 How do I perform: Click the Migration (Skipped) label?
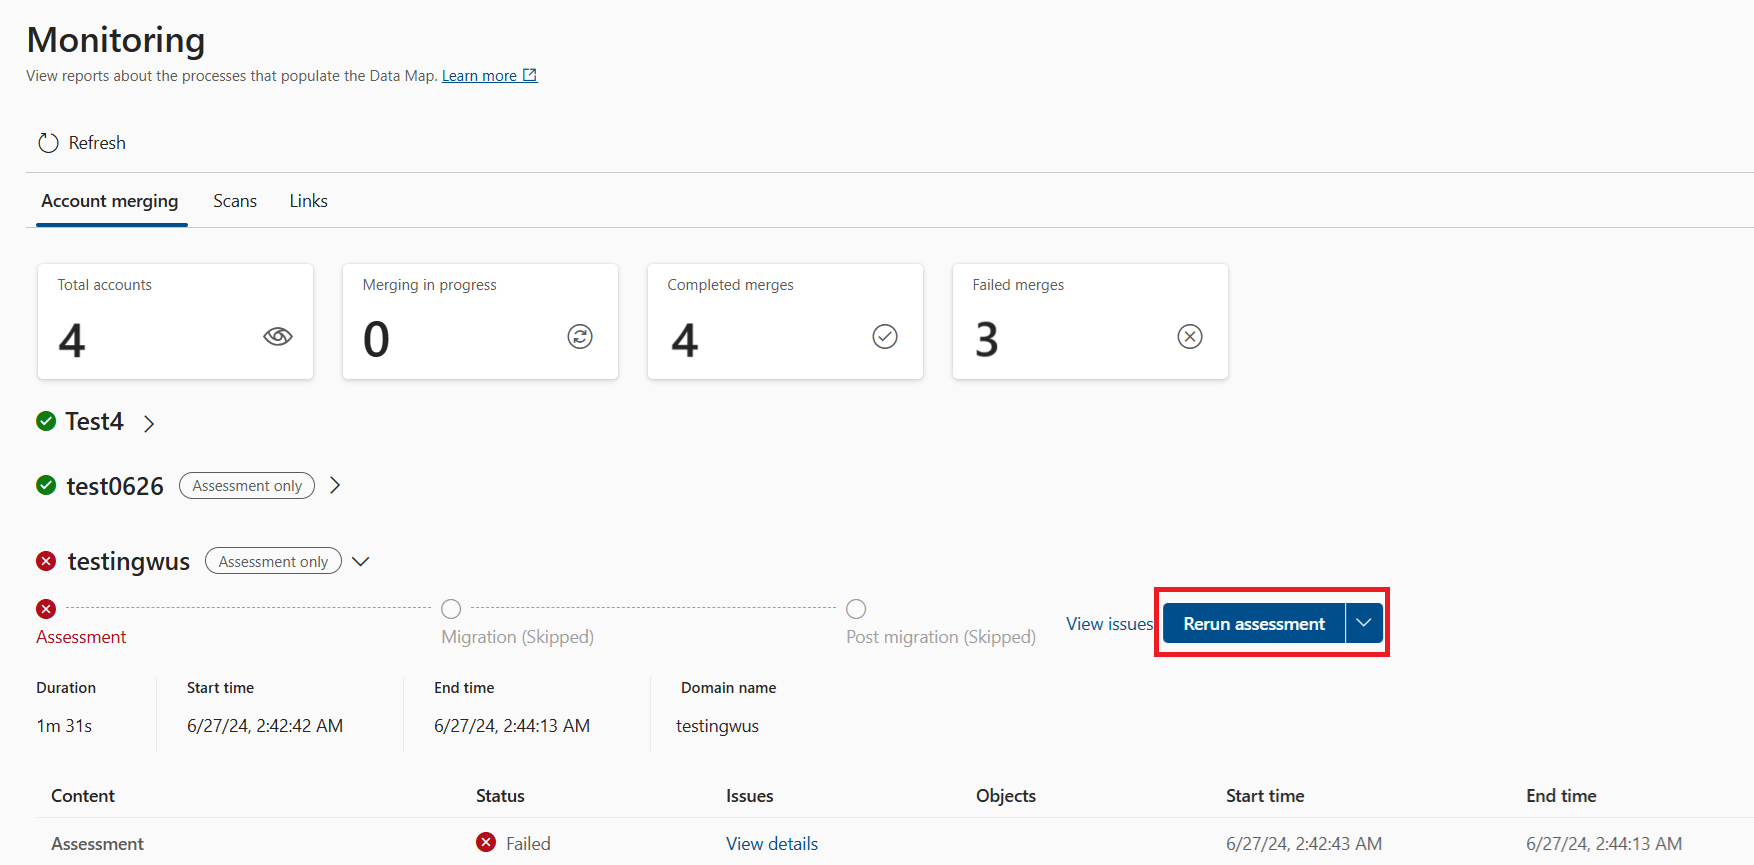(x=517, y=637)
